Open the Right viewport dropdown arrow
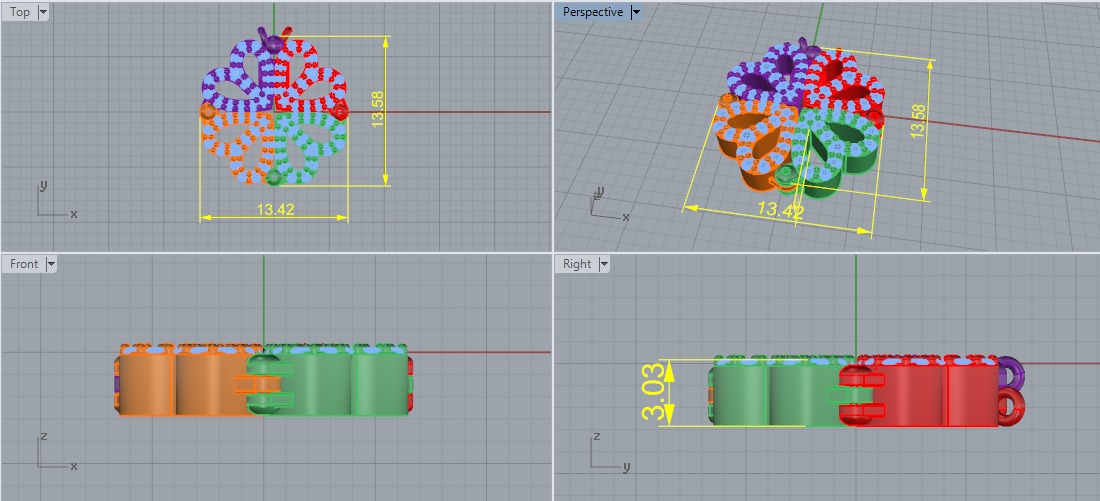 603,264
